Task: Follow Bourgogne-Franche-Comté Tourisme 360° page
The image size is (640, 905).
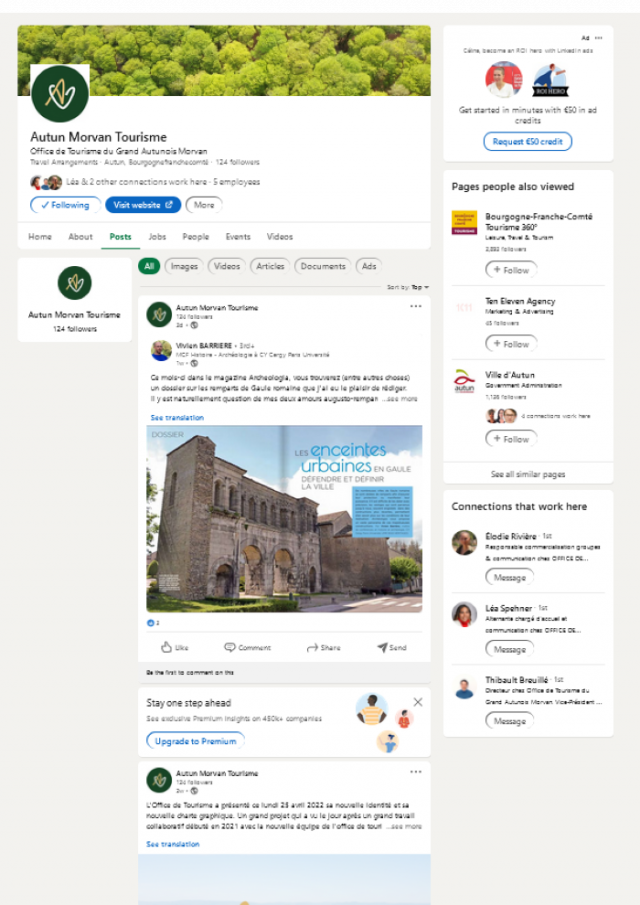Action: point(511,270)
